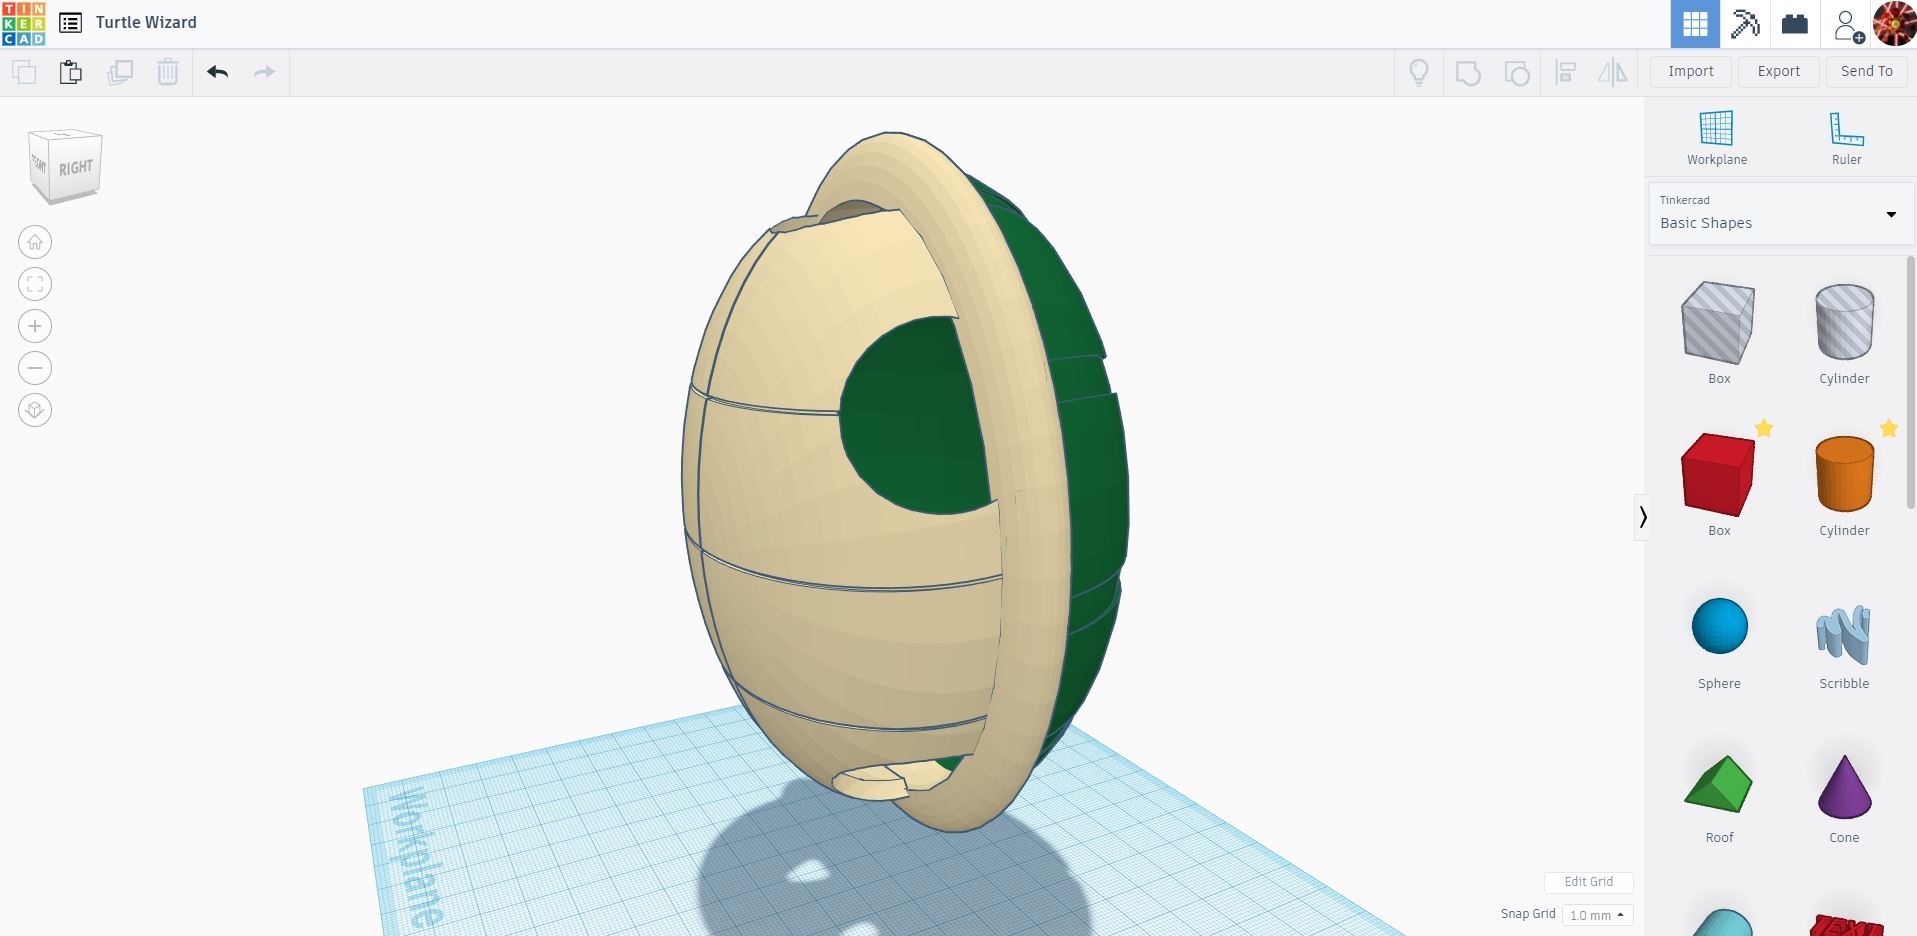The width and height of the screenshot is (1917, 936).
Task: Click the invite collaborator person icon
Action: pos(1846,24)
